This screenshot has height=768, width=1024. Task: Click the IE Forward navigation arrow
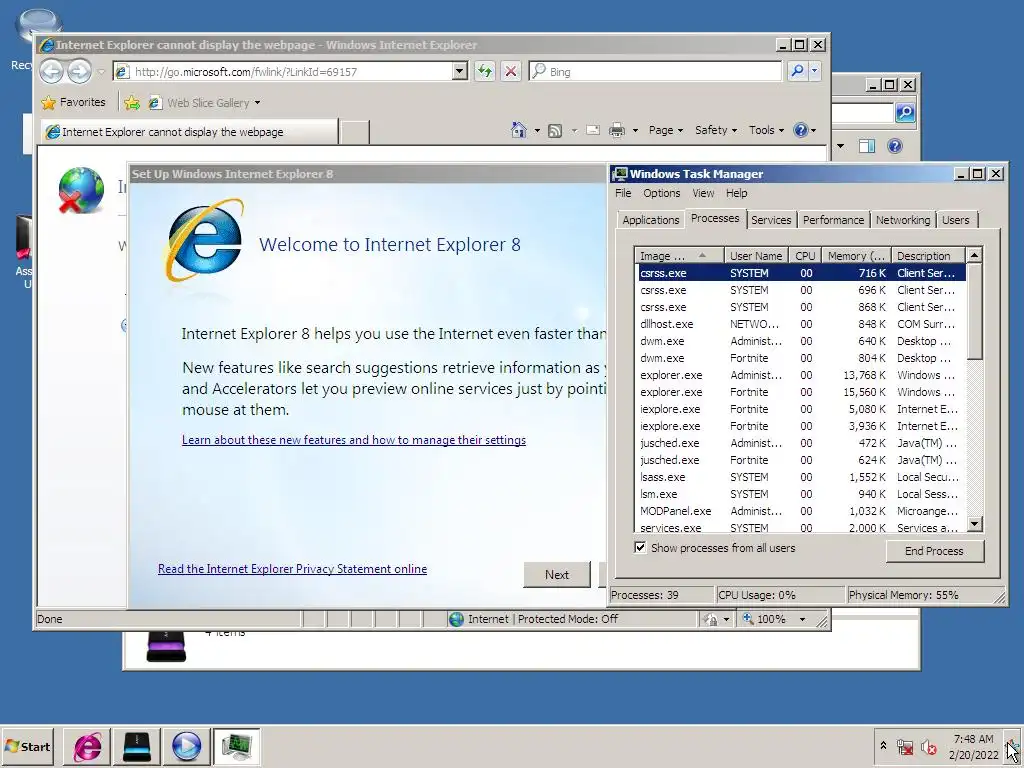pos(80,71)
